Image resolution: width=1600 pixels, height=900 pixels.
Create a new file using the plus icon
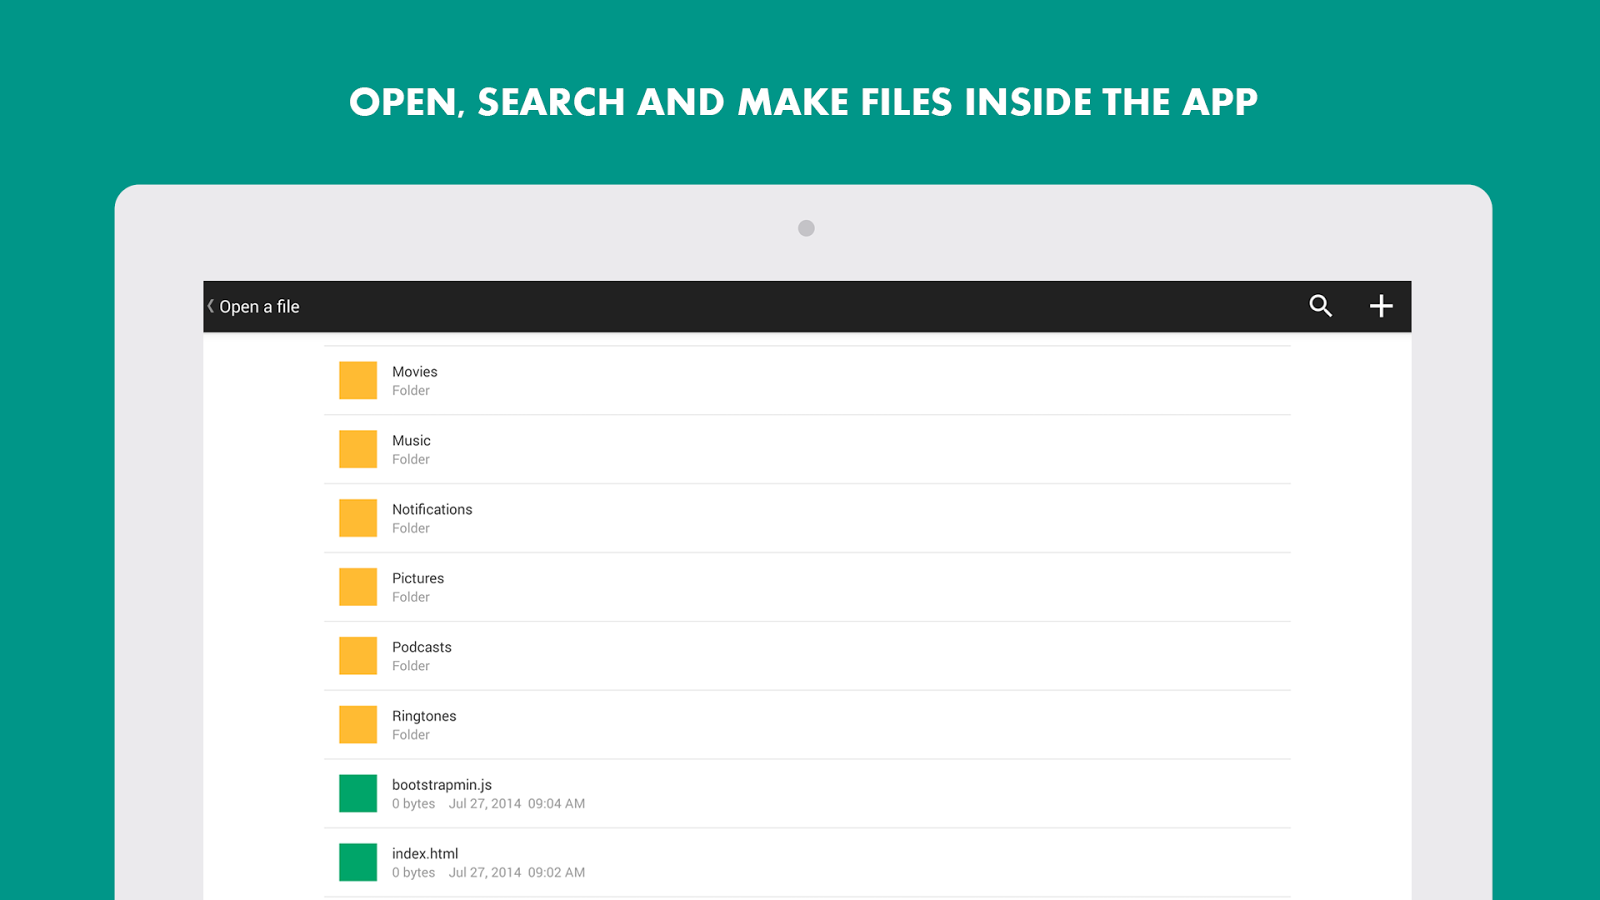[x=1381, y=306]
